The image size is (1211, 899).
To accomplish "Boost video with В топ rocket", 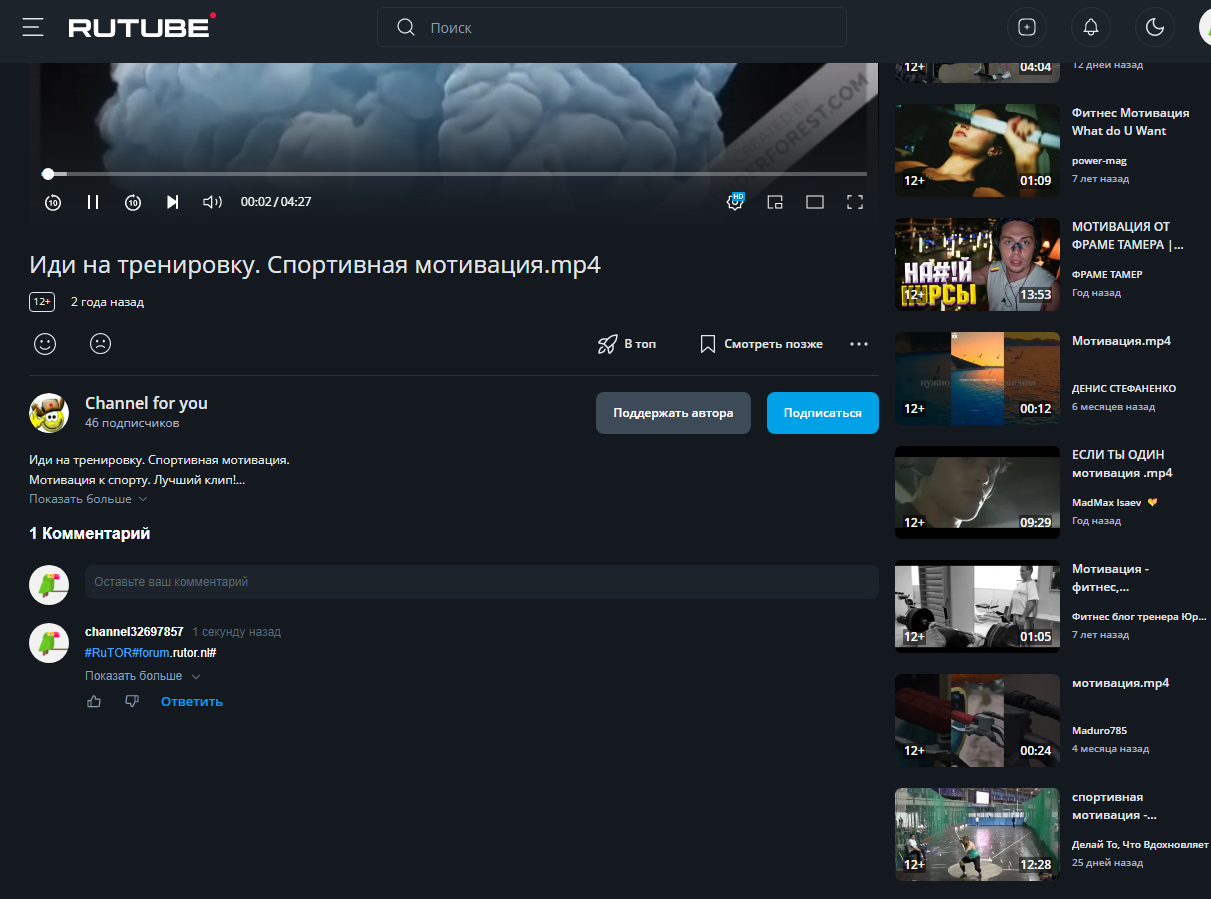I will (627, 344).
